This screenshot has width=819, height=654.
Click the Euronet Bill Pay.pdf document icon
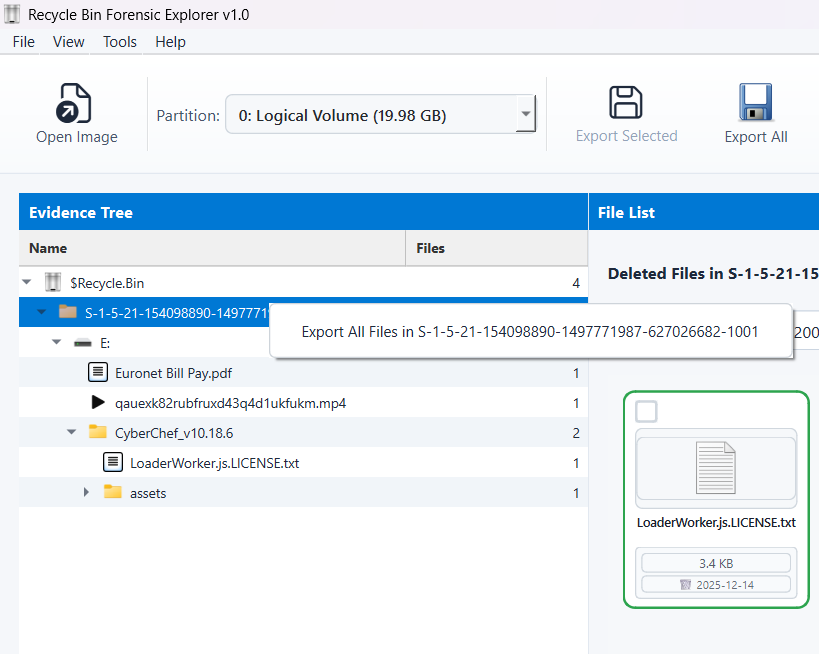(98, 372)
